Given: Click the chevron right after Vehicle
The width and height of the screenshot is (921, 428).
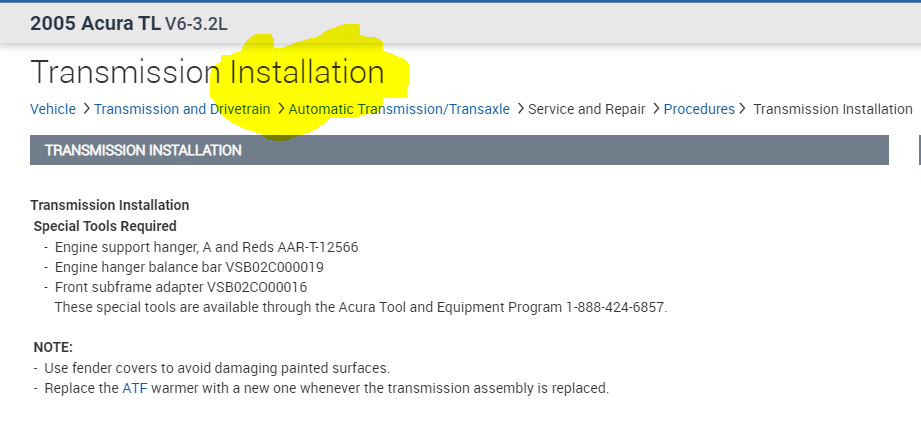Looking at the screenshot, I should pyautogui.click(x=87, y=109).
